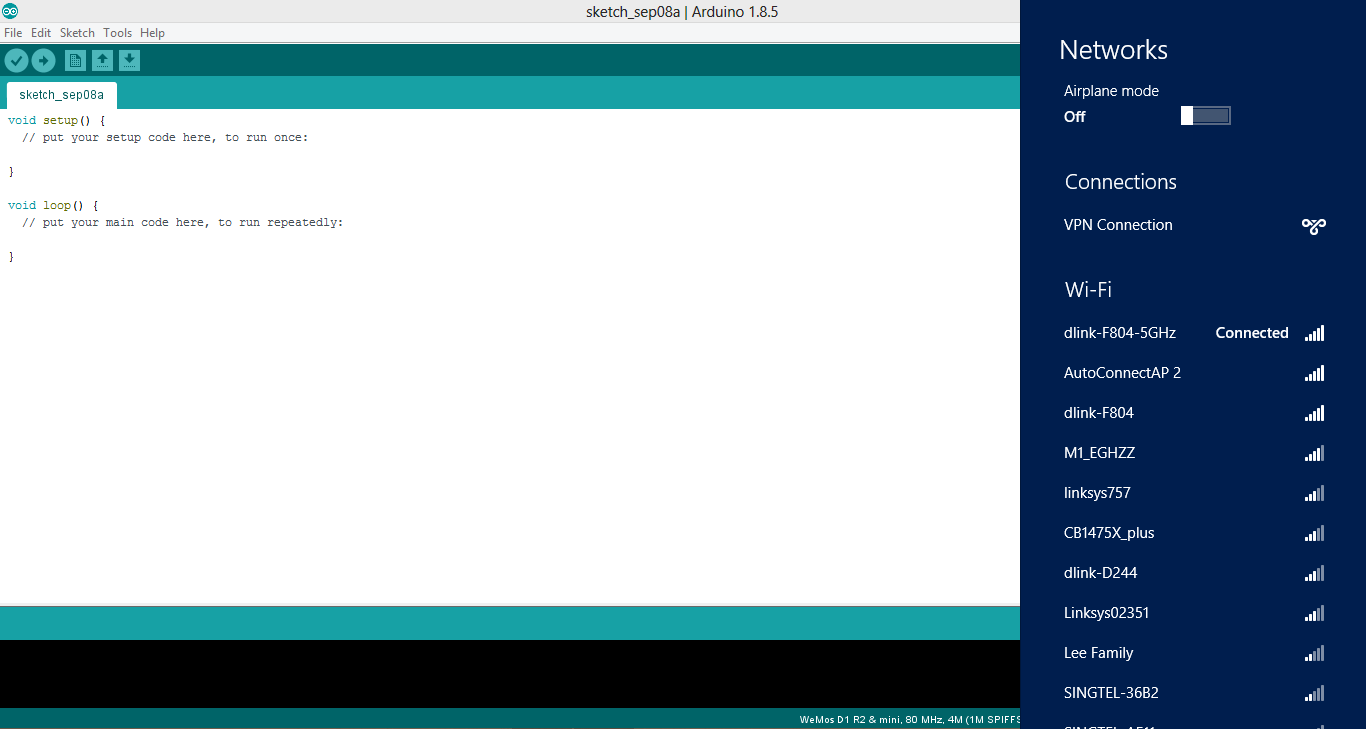Save the sketch using the Save icon
This screenshot has height=729, width=1366.
coord(129,60)
